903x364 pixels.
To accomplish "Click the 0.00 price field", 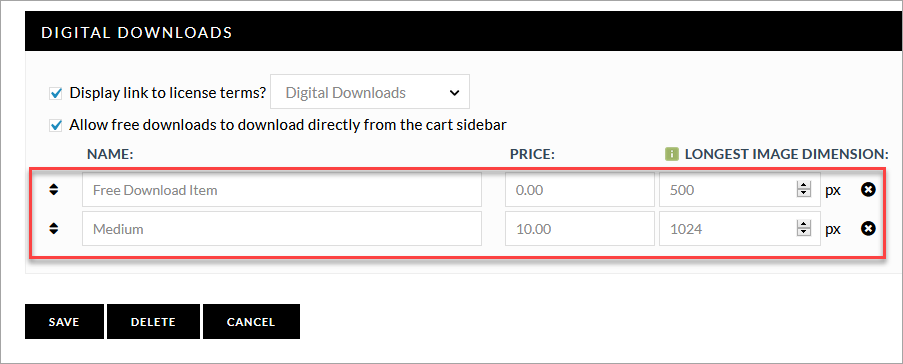I will coord(579,189).
